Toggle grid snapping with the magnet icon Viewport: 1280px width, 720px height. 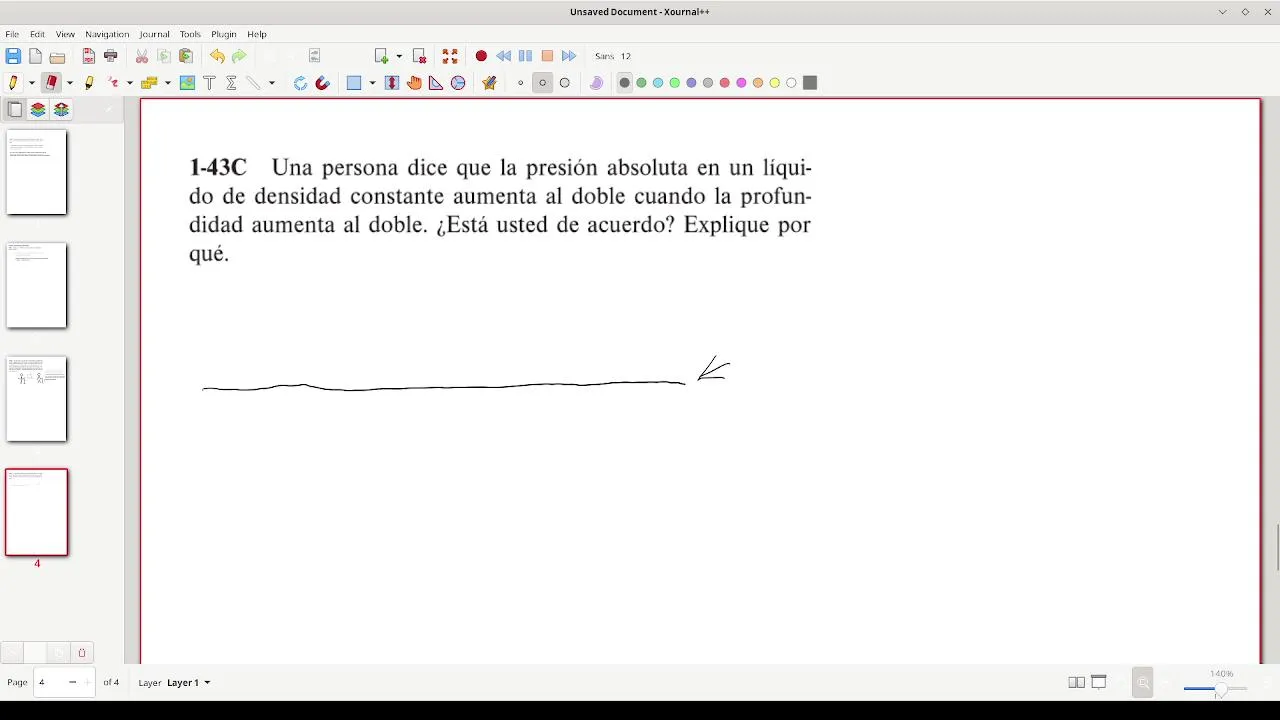tap(322, 83)
